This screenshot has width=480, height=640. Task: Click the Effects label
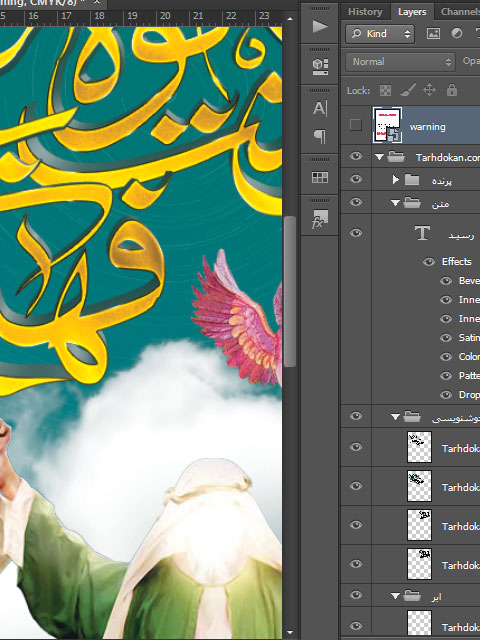click(x=456, y=262)
